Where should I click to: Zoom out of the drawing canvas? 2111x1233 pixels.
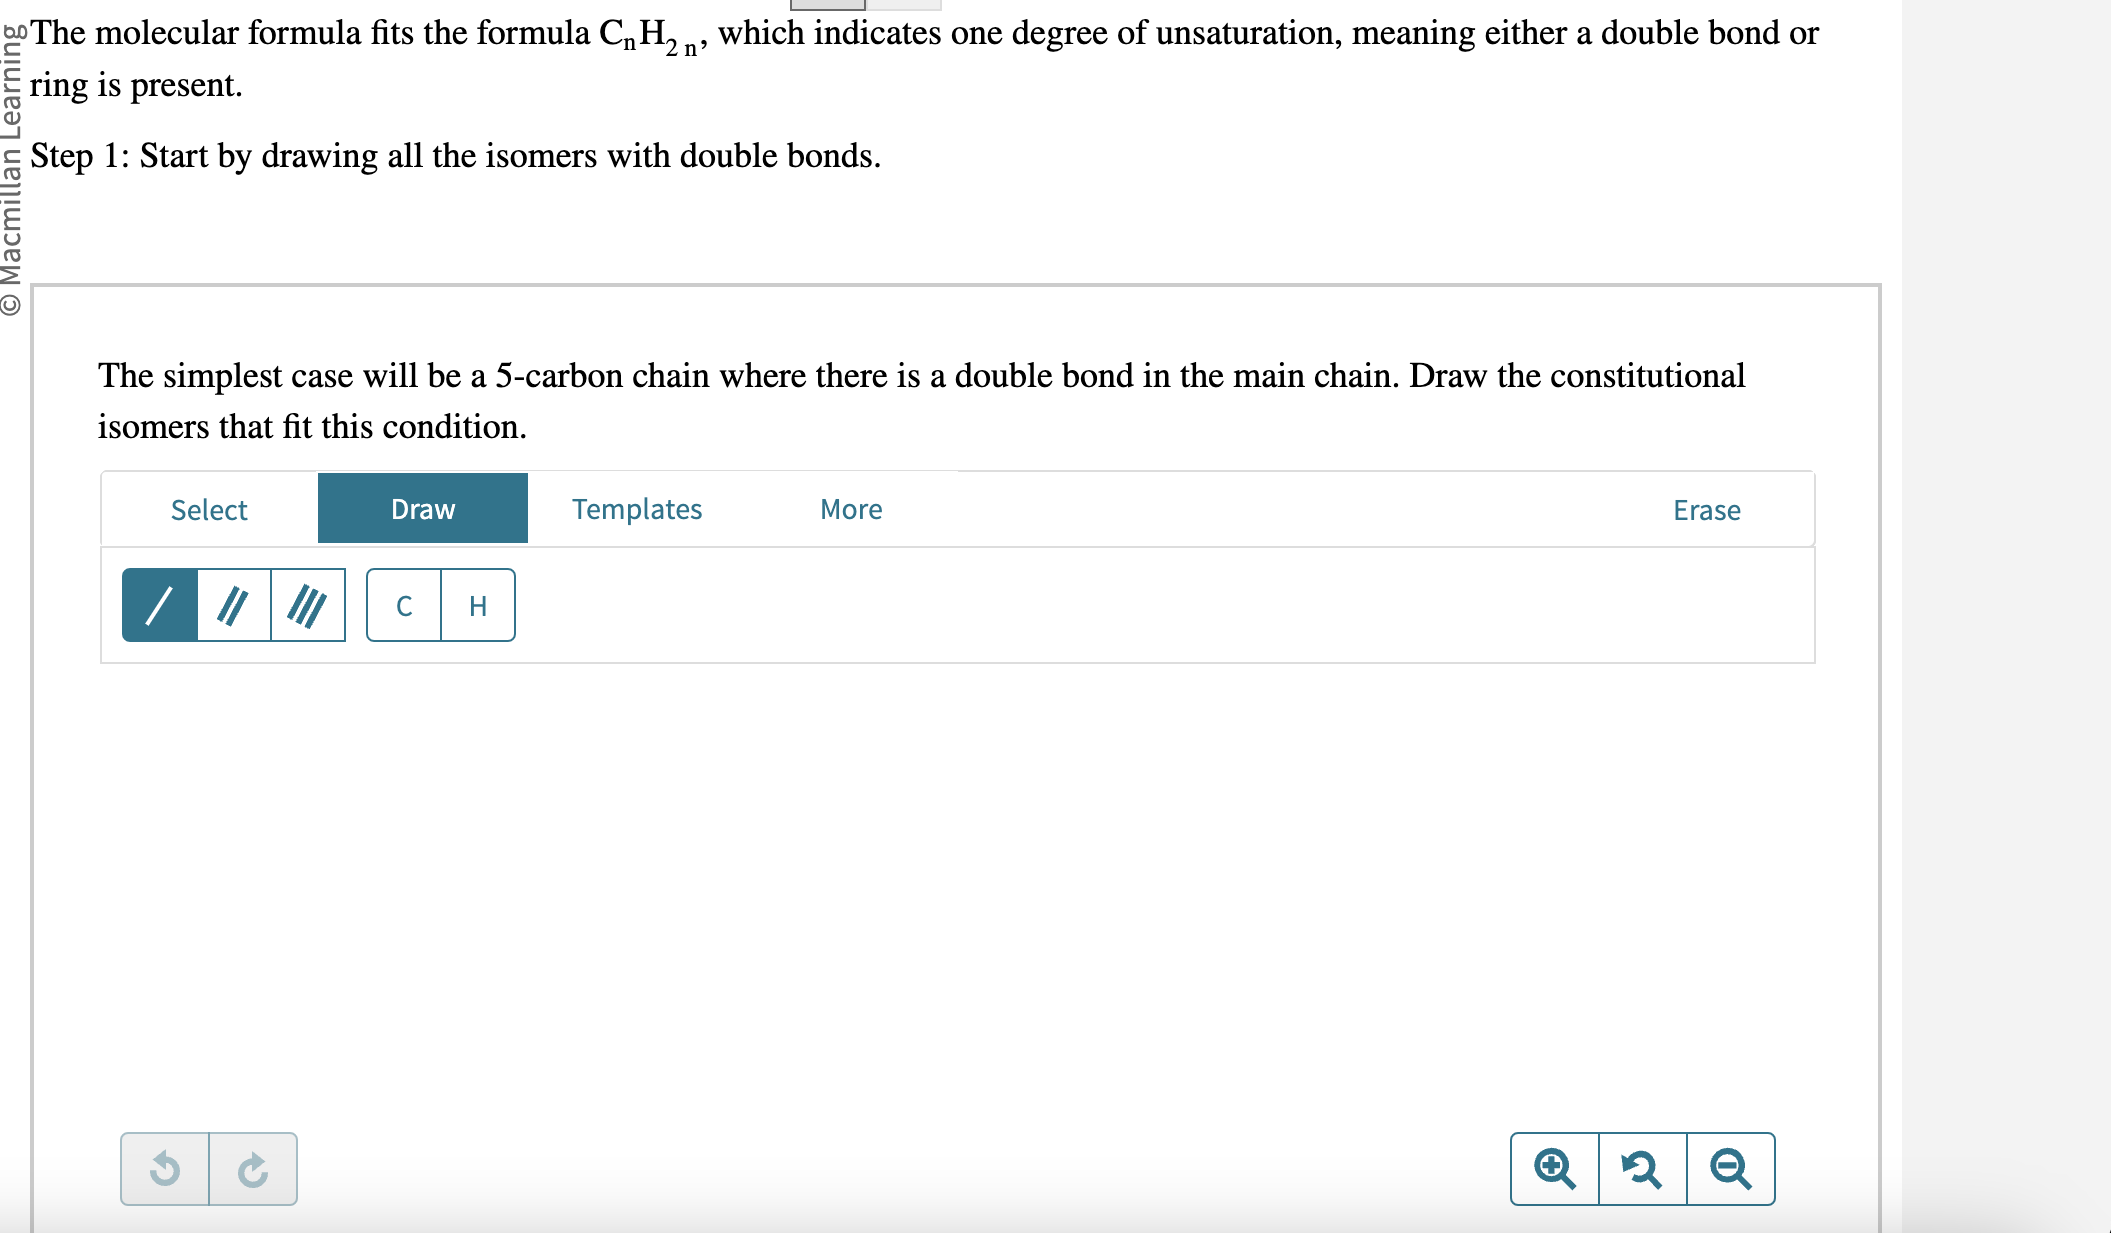(x=1731, y=1168)
